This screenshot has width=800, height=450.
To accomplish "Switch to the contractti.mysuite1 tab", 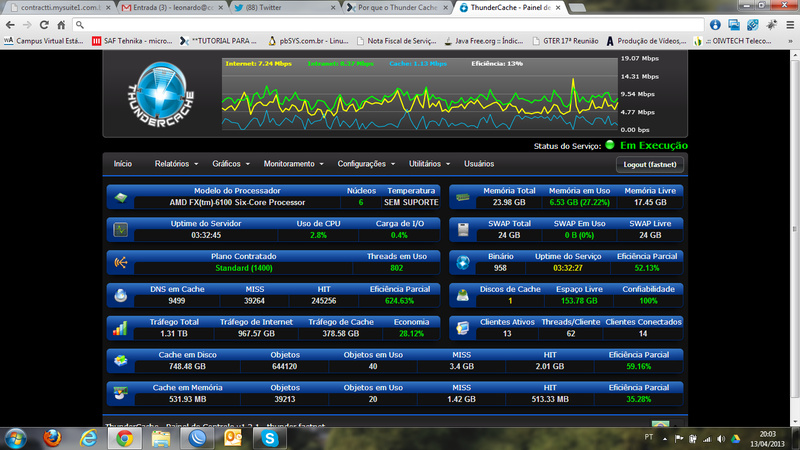I will click(x=60, y=8).
